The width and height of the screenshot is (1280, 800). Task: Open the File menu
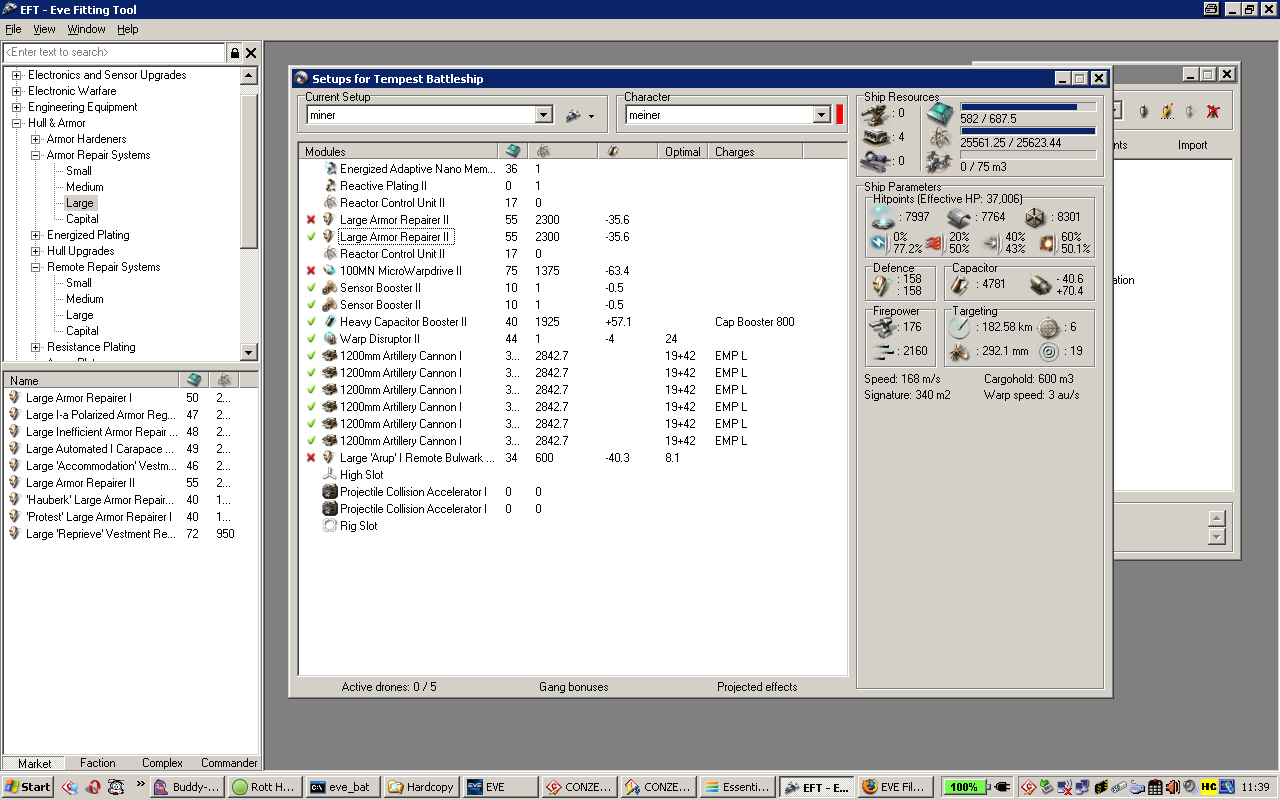point(13,29)
